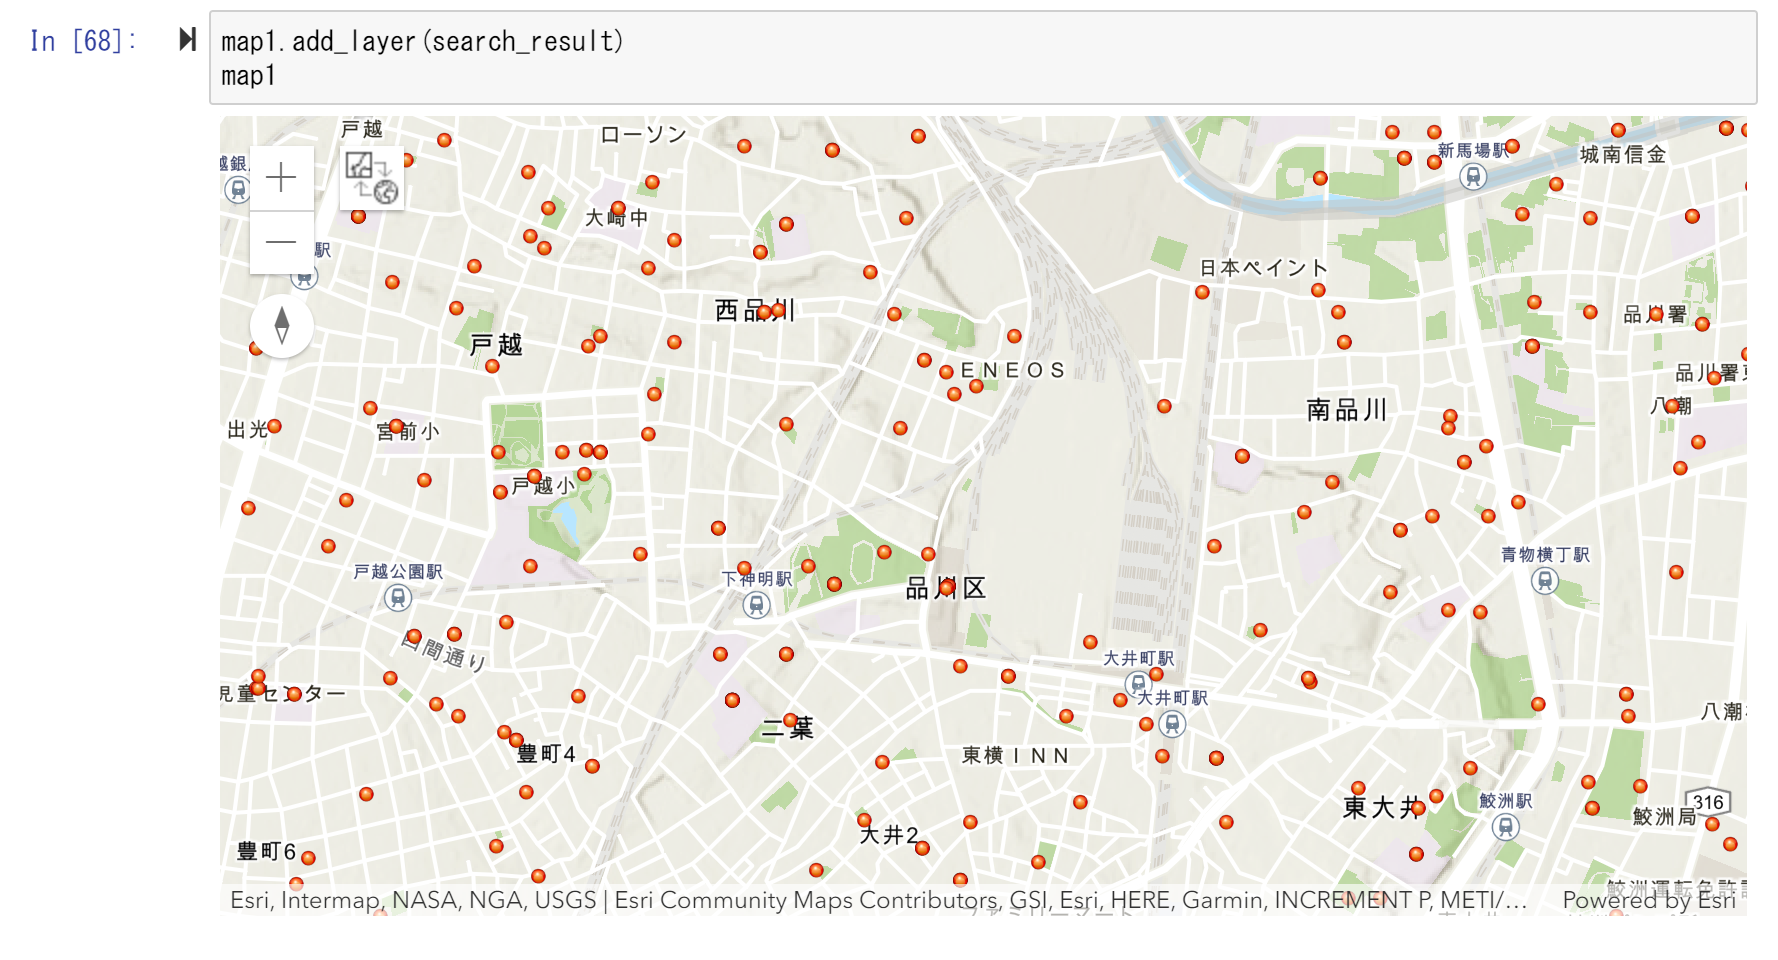Reset map orientation with compass button
1778x960 pixels.
click(281, 326)
